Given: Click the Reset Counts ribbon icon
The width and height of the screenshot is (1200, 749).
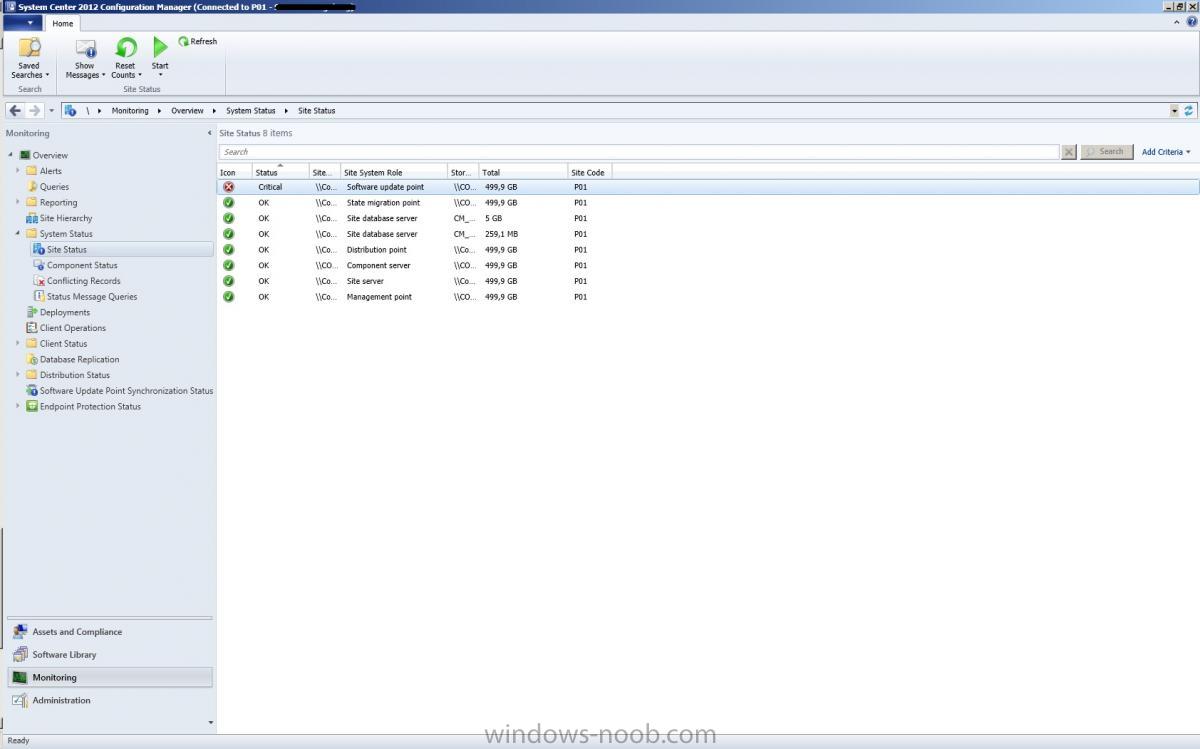Looking at the screenshot, I should [125, 48].
